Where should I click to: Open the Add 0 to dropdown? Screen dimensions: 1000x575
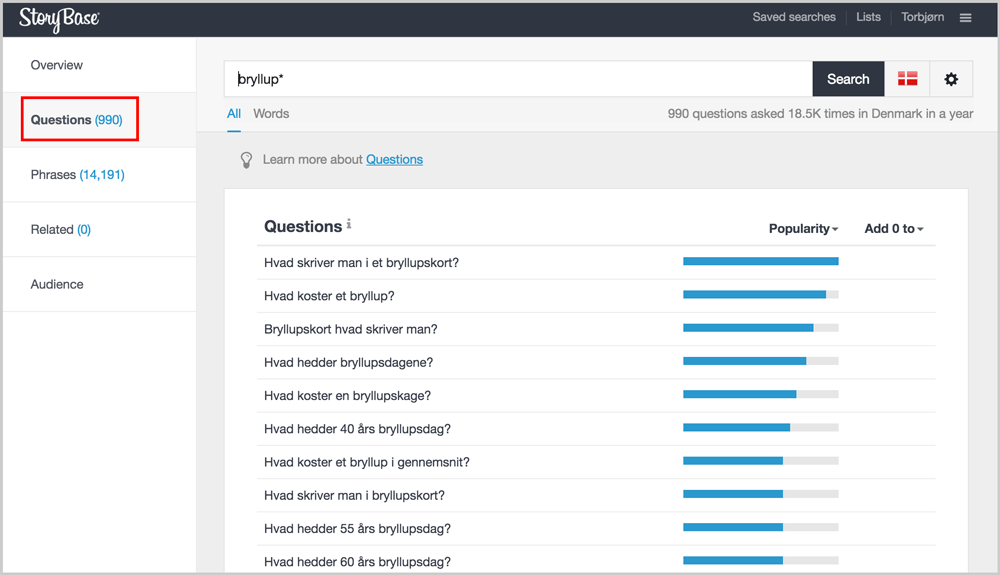coord(893,228)
